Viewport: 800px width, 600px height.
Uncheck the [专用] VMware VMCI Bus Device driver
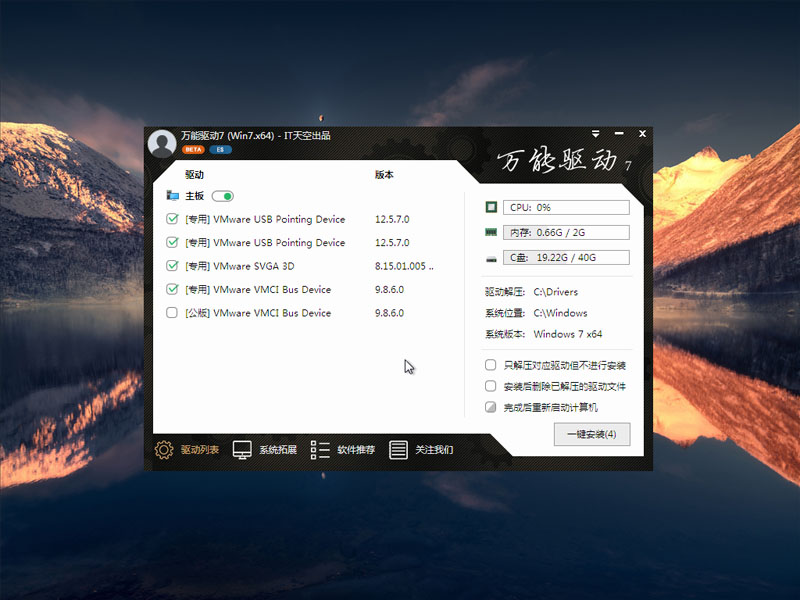tap(172, 289)
